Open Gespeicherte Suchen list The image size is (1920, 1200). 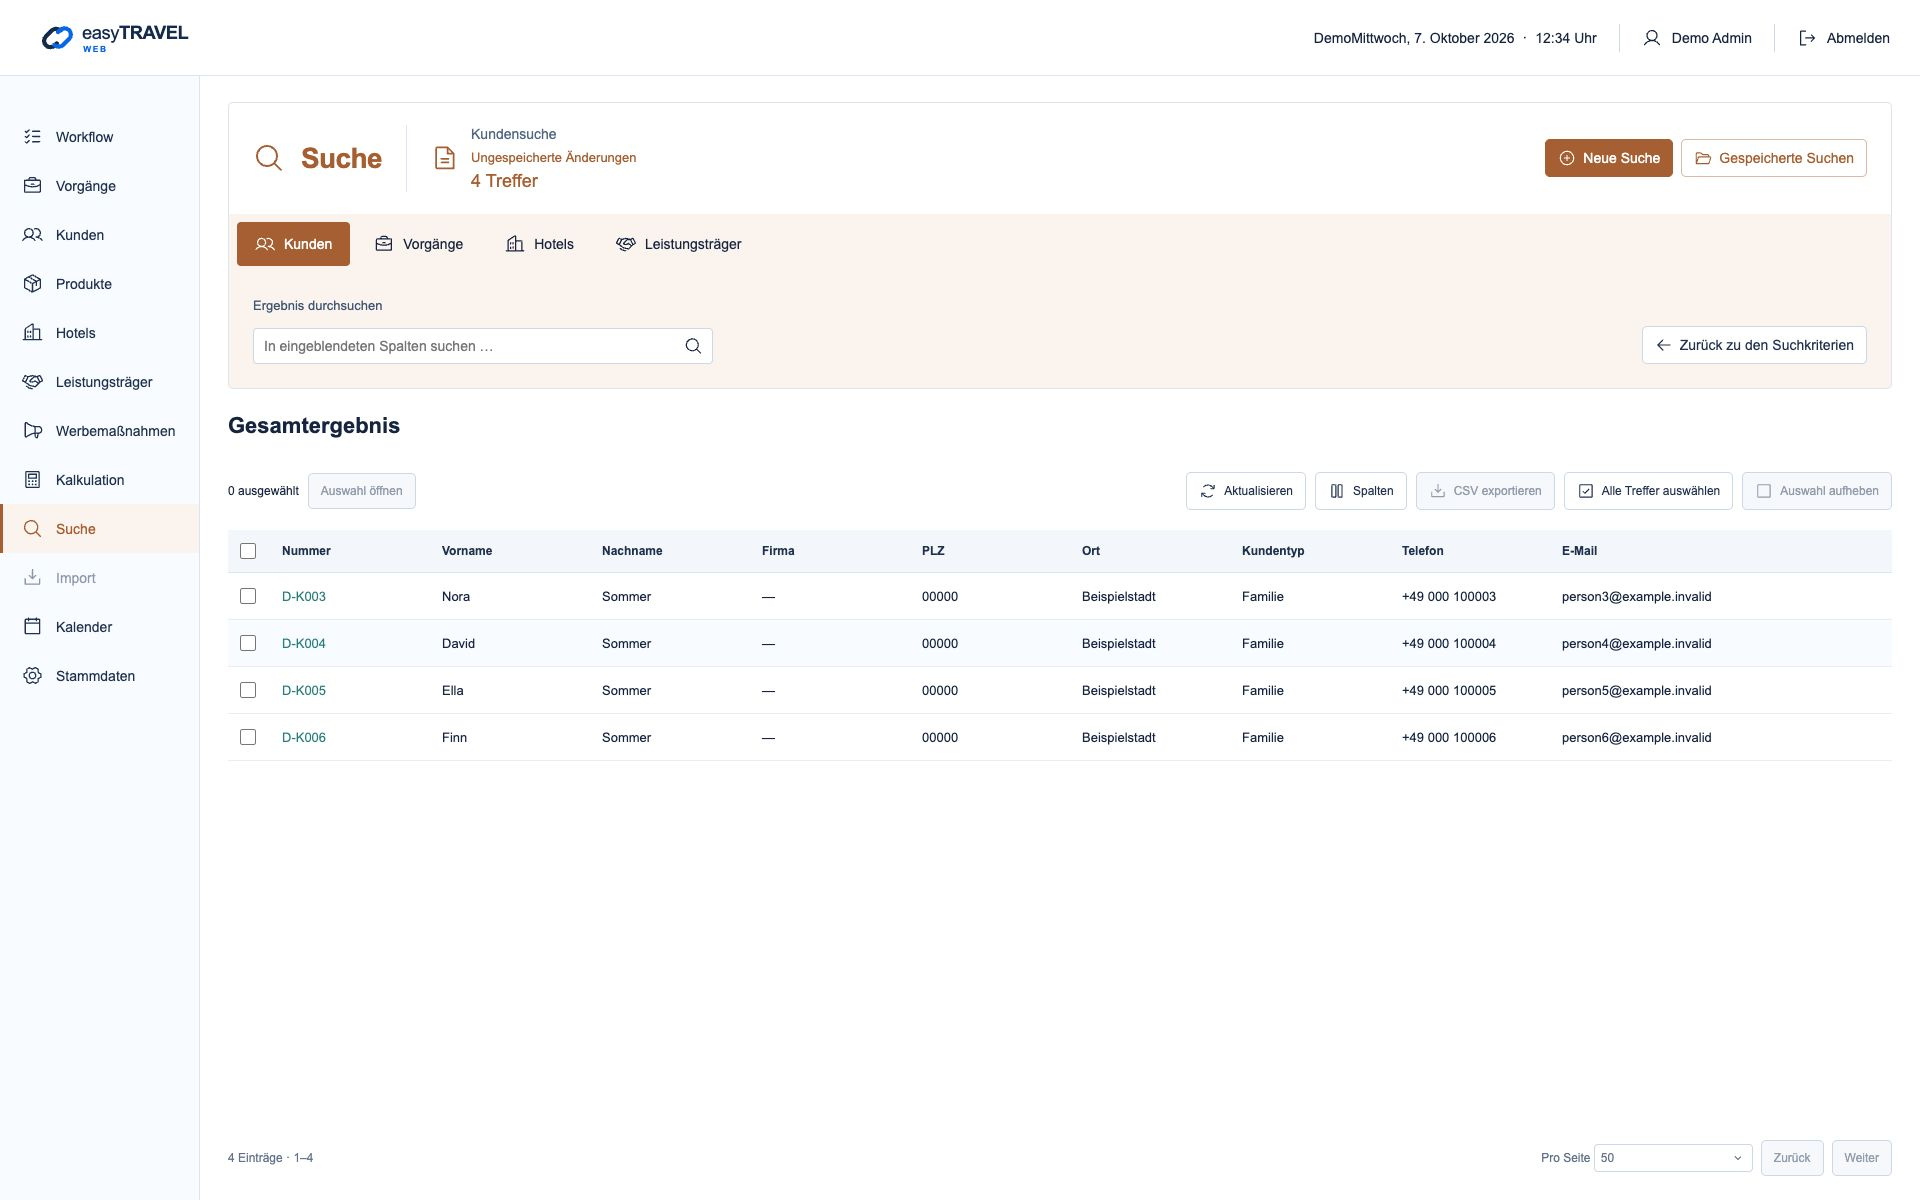1774,158
